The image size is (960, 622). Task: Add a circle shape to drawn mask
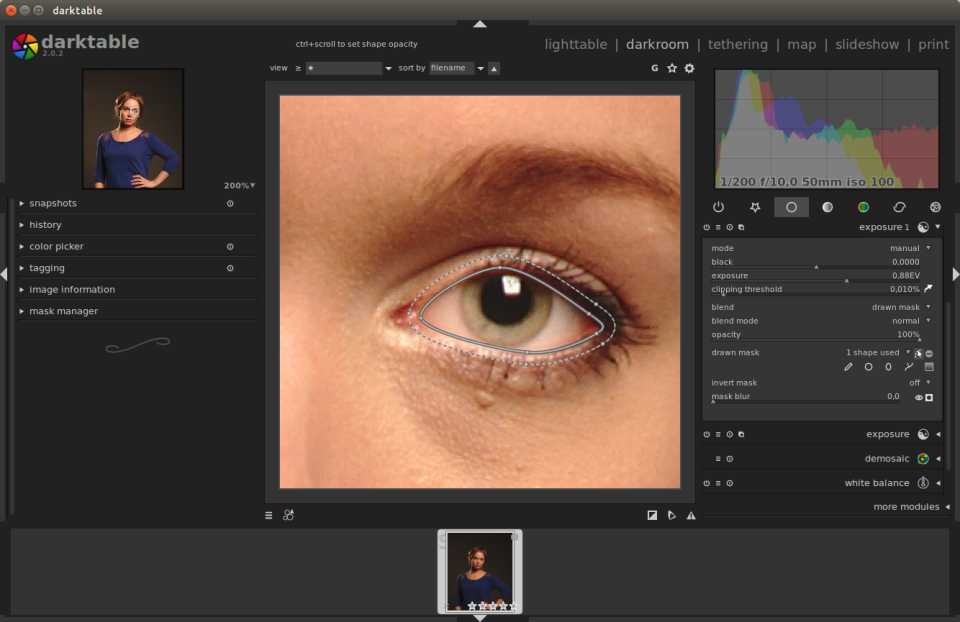(868, 367)
